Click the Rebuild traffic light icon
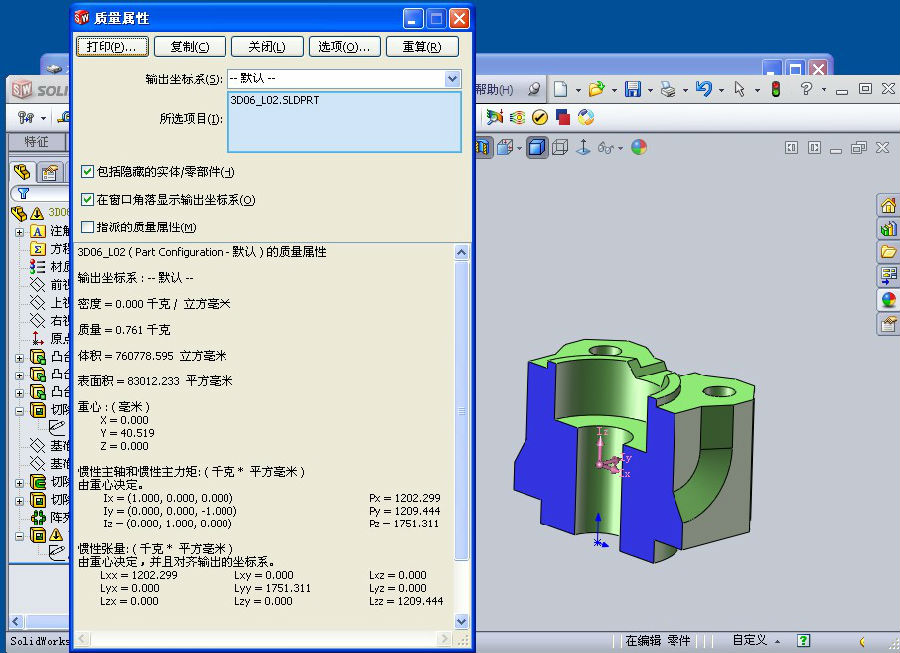The image size is (900, 653). click(x=775, y=89)
